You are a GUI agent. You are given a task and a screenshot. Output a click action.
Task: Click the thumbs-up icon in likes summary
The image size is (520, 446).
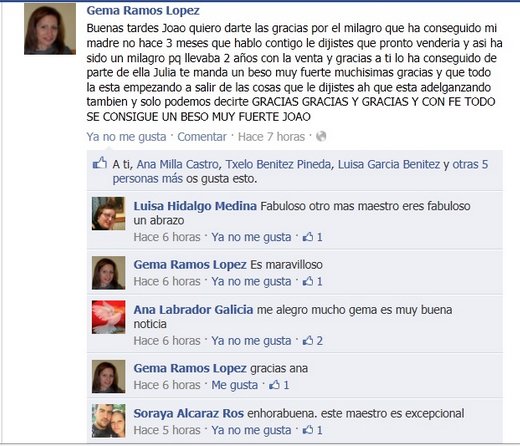100,163
